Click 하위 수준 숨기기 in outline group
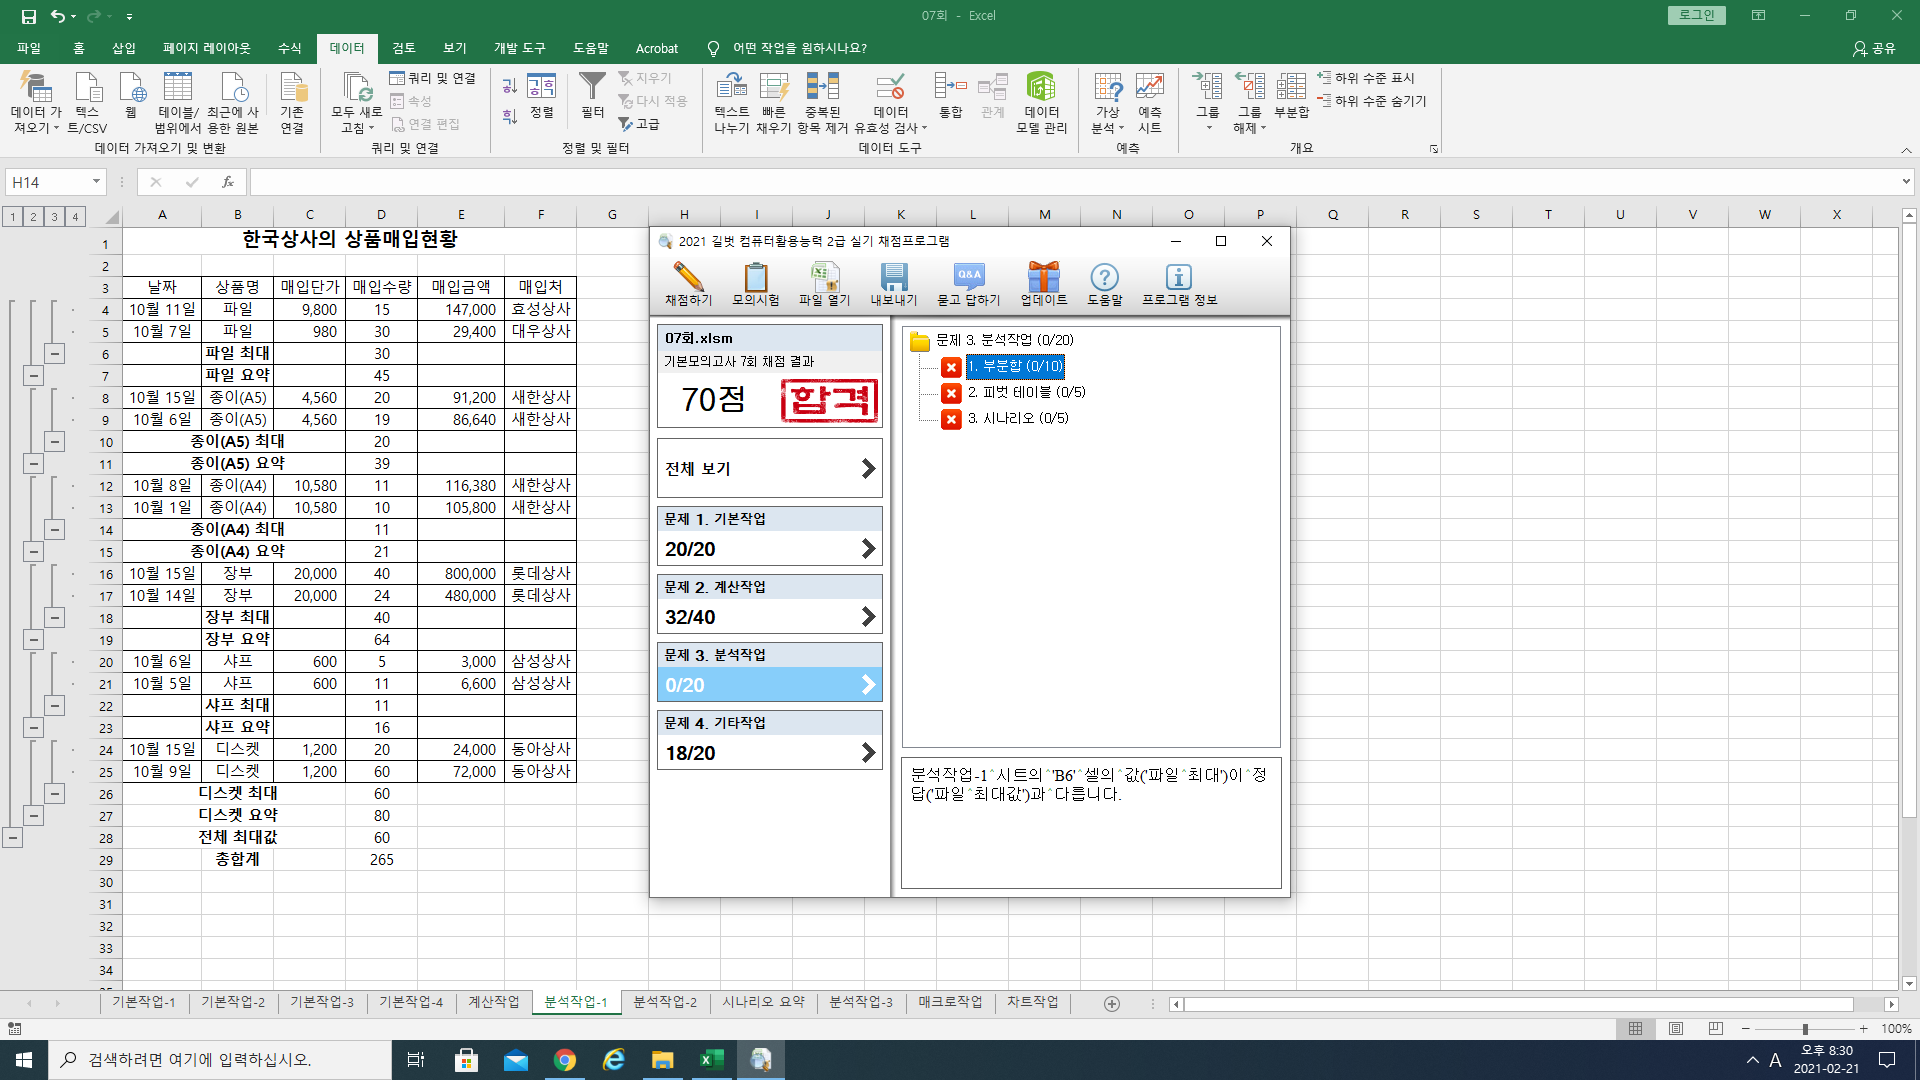The height and width of the screenshot is (1080, 1920). [1372, 101]
